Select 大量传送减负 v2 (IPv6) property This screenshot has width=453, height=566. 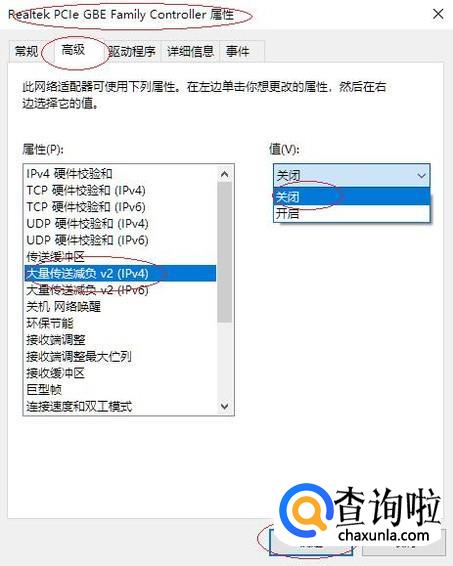point(121,290)
